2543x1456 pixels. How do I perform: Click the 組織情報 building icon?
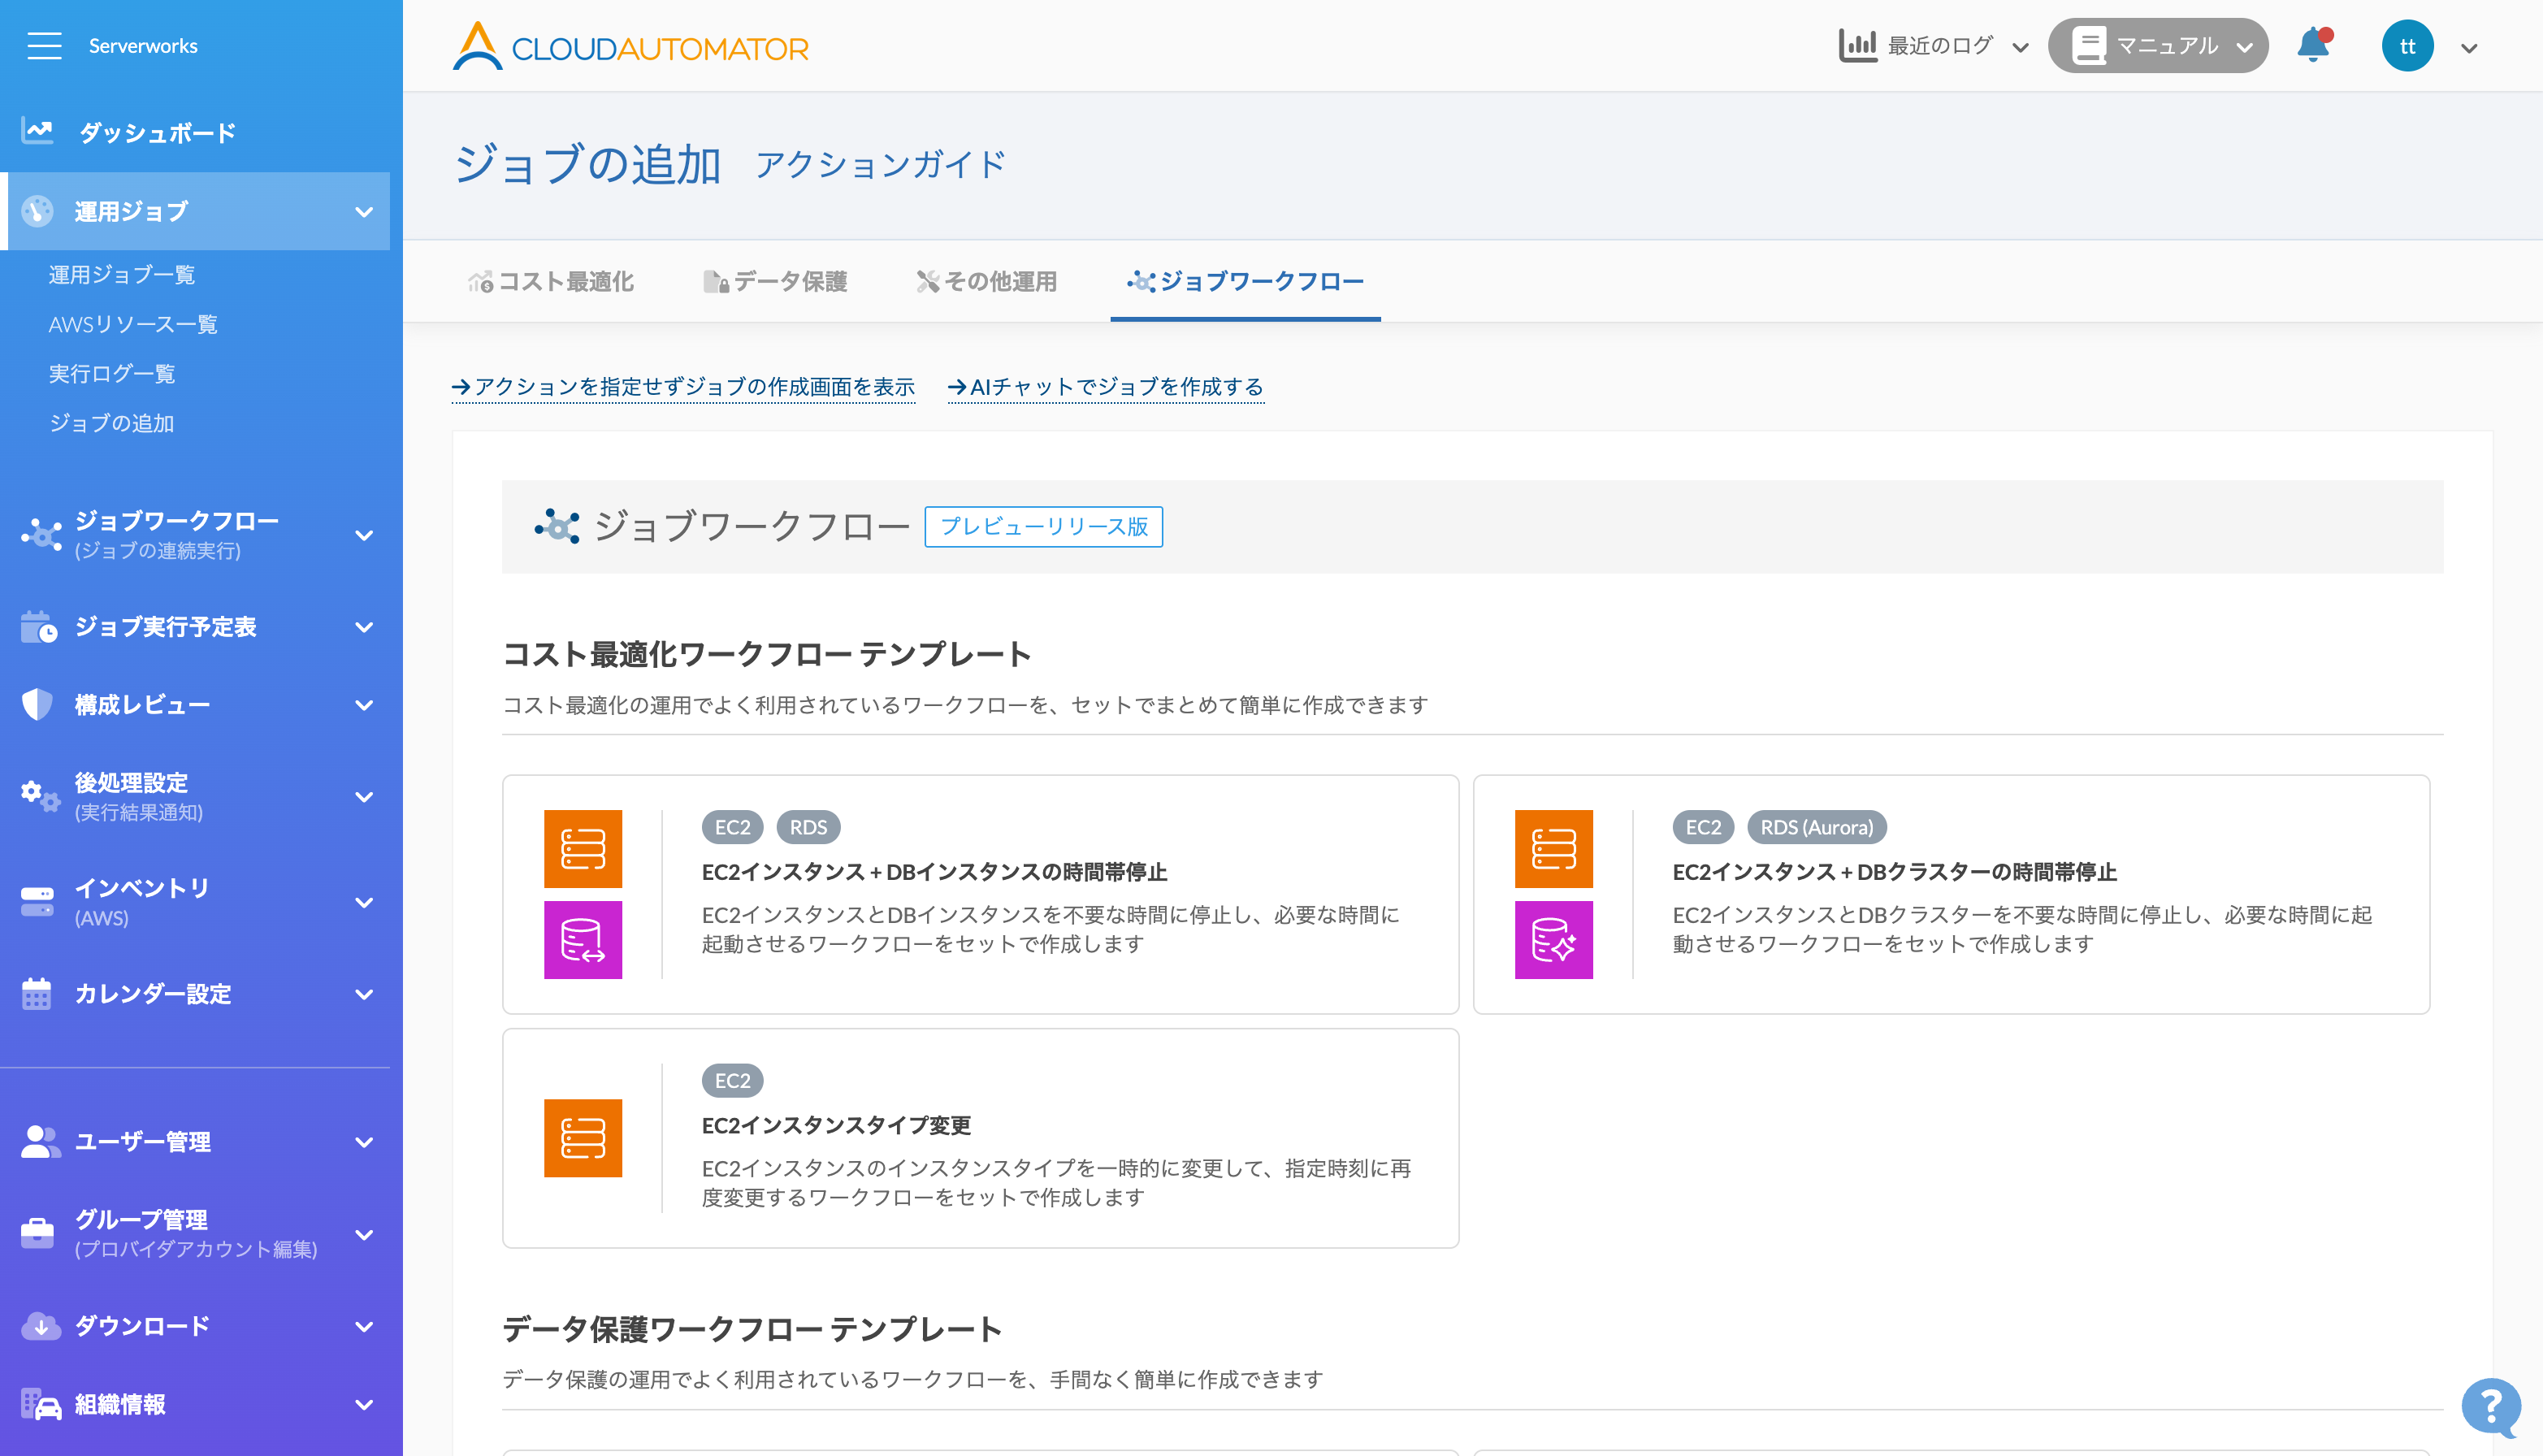point(42,1405)
